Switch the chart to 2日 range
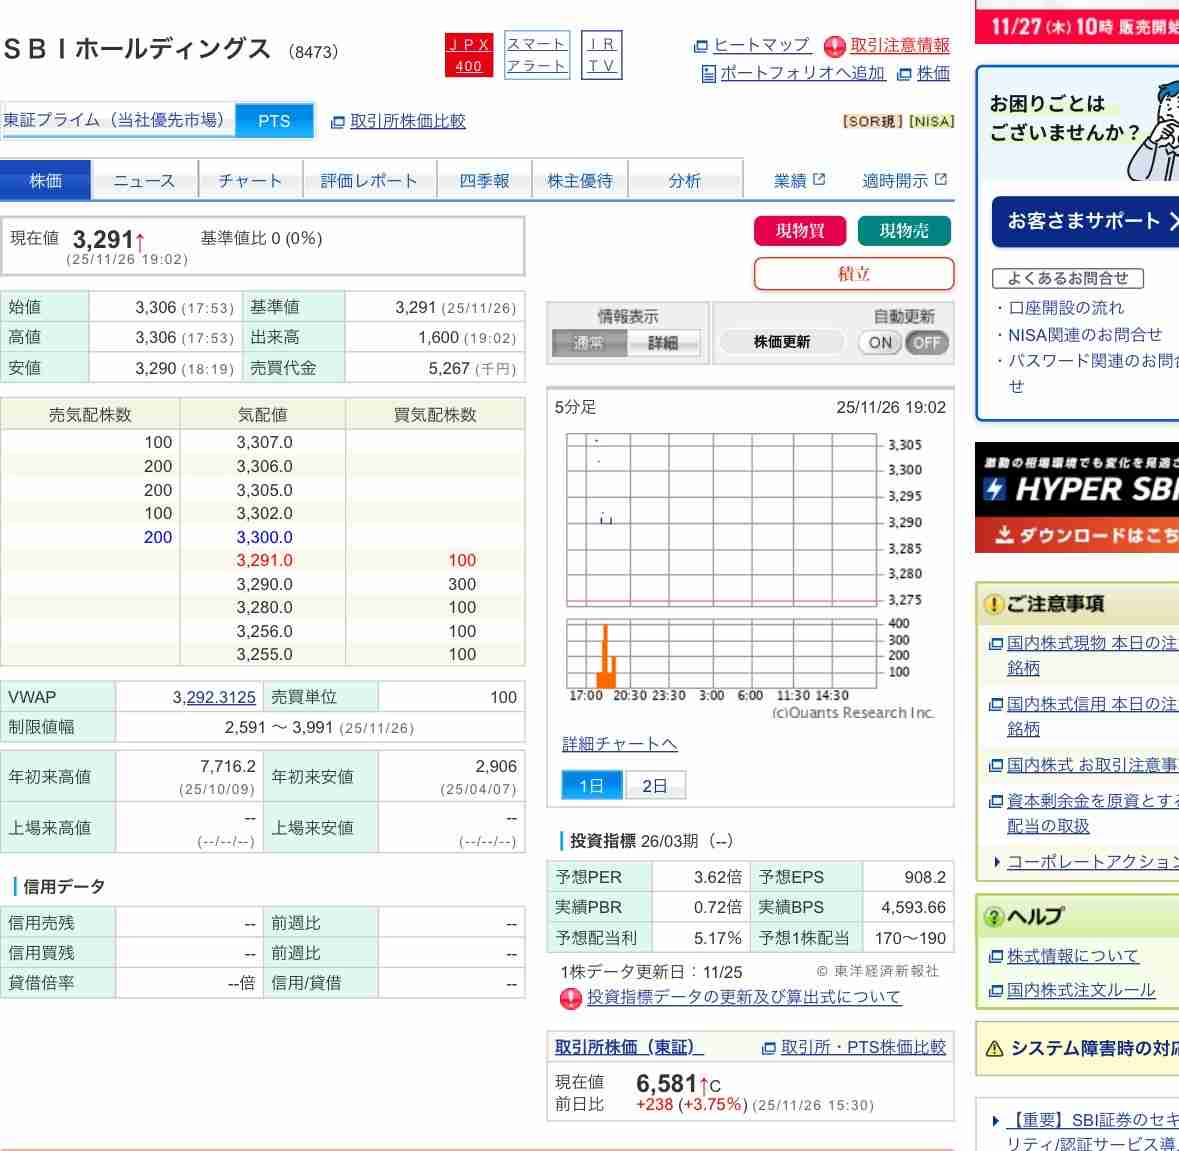The height and width of the screenshot is (1151, 1179). 655,786
